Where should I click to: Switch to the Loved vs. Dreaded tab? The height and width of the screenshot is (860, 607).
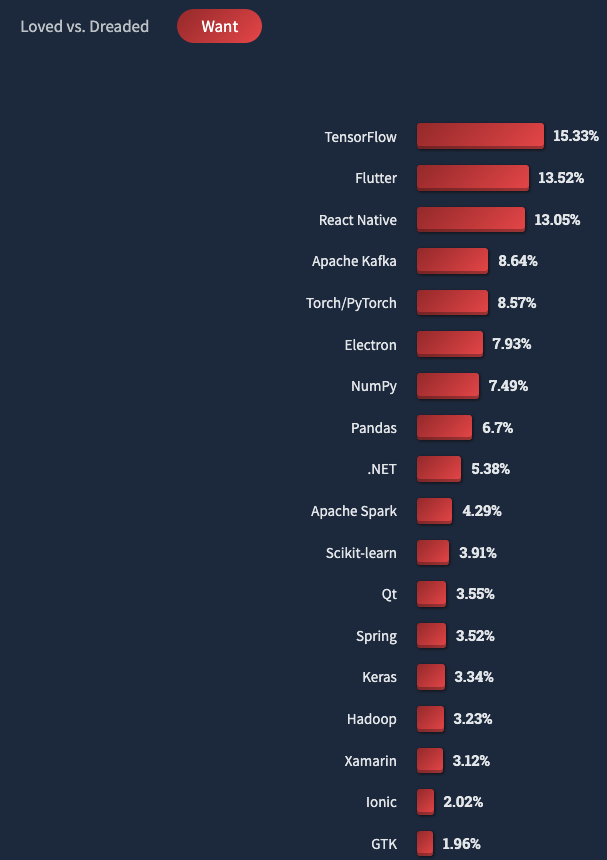(84, 27)
